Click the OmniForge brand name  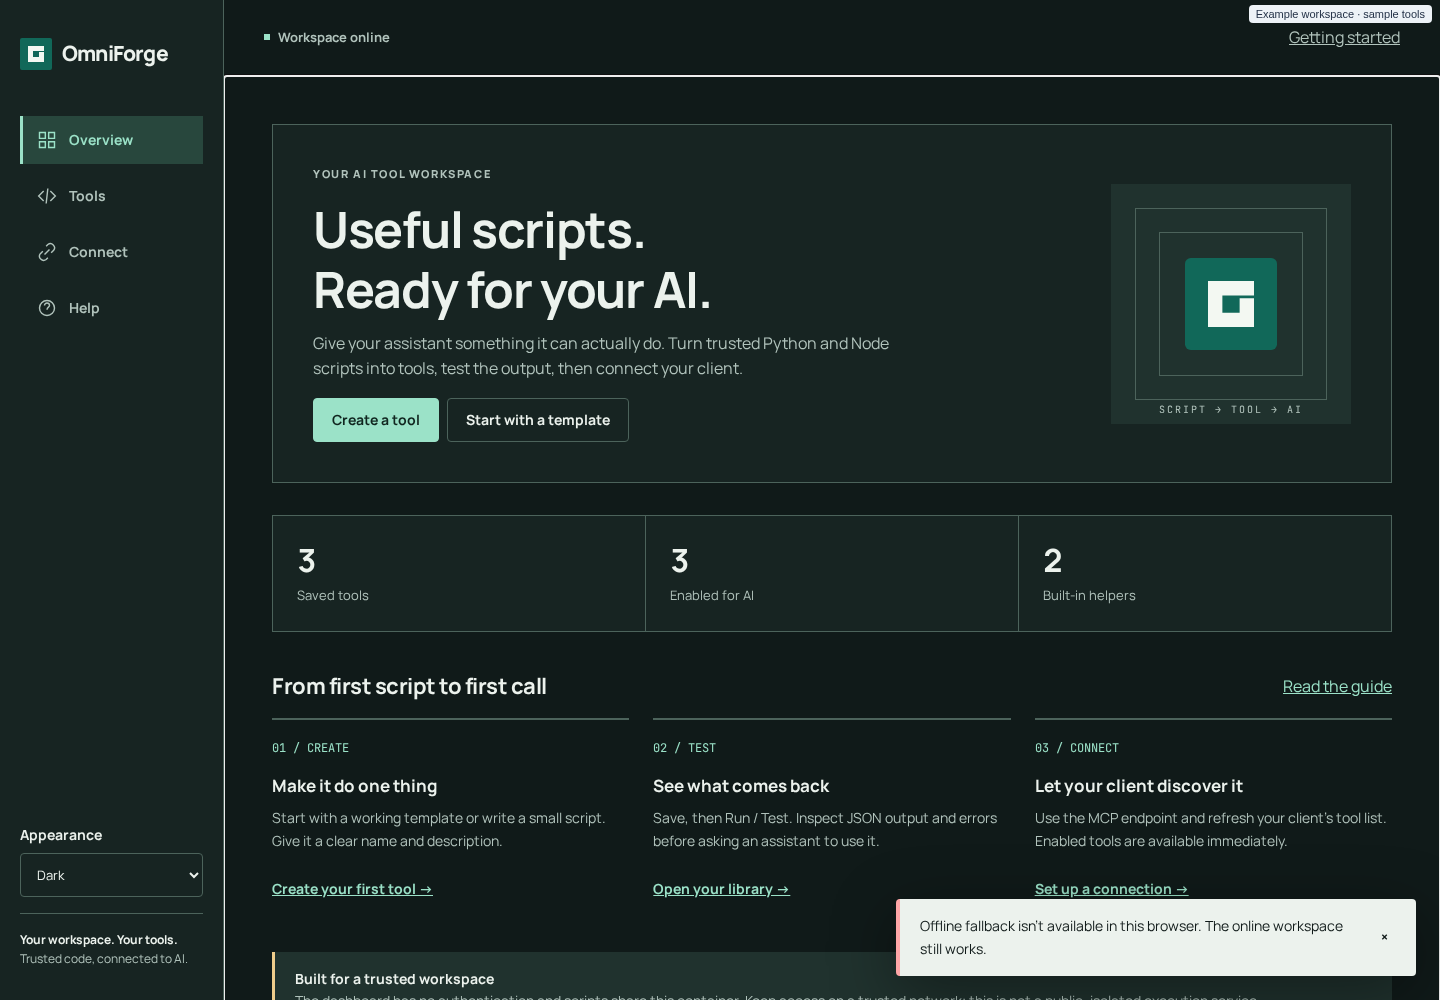[115, 54]
